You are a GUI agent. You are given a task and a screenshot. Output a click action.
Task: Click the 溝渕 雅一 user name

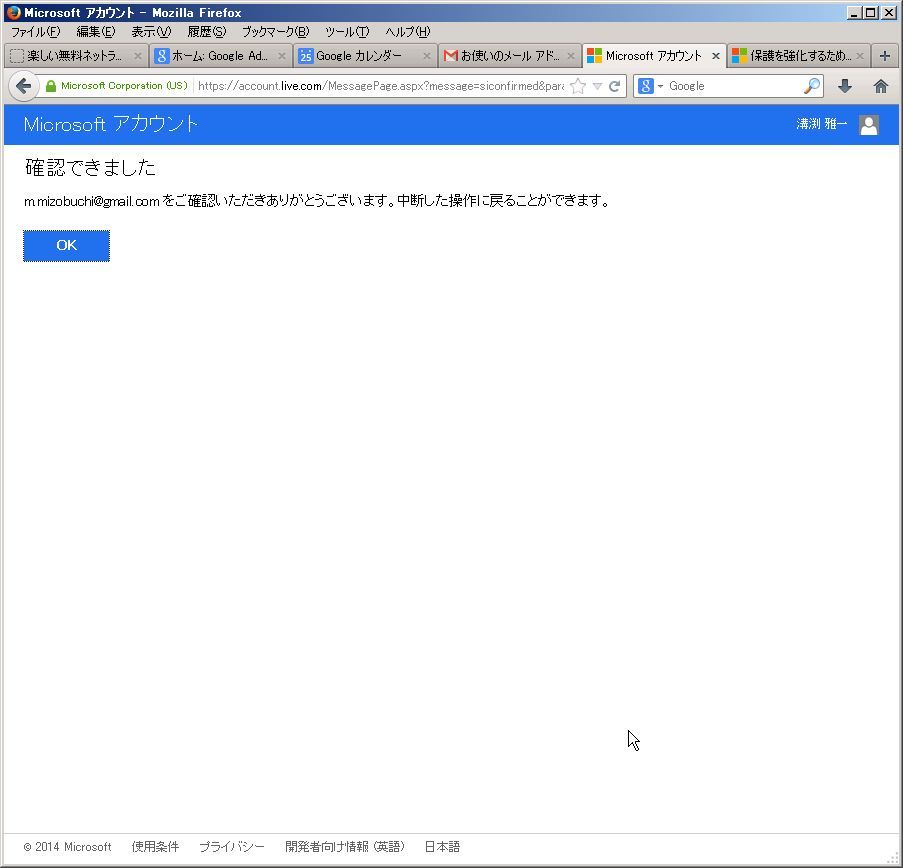(x=822, y=124)
